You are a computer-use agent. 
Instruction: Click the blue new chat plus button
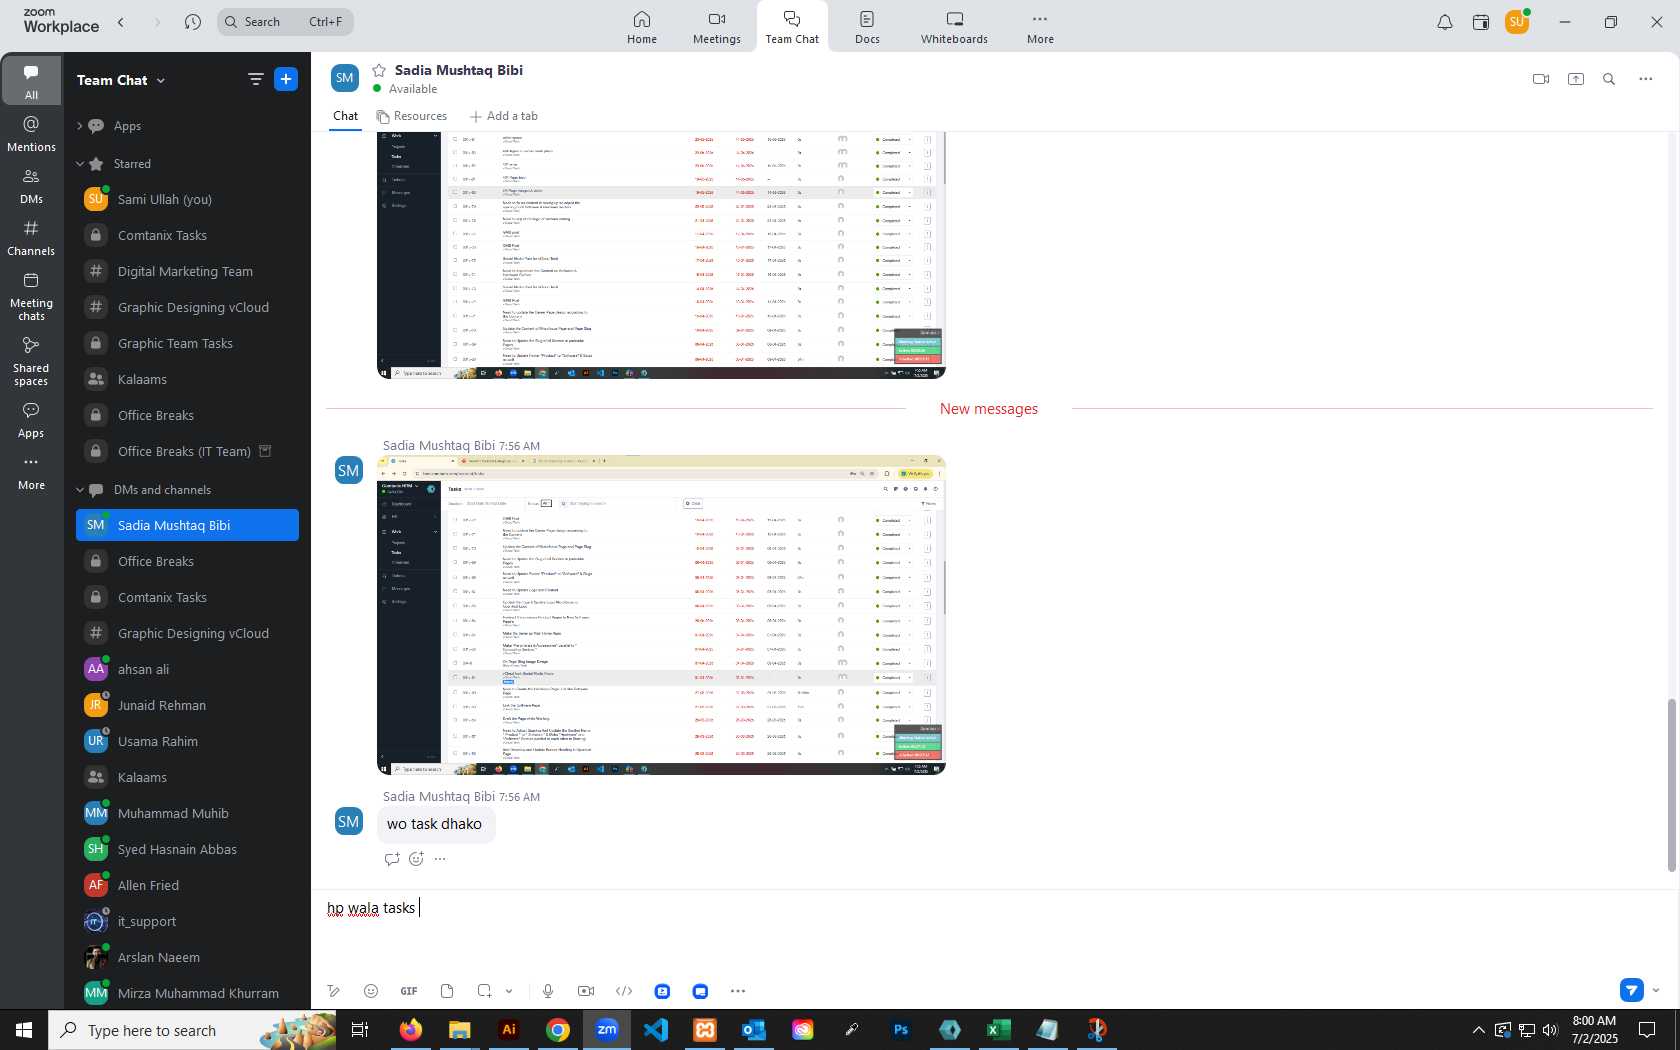(x=286, y=79)
